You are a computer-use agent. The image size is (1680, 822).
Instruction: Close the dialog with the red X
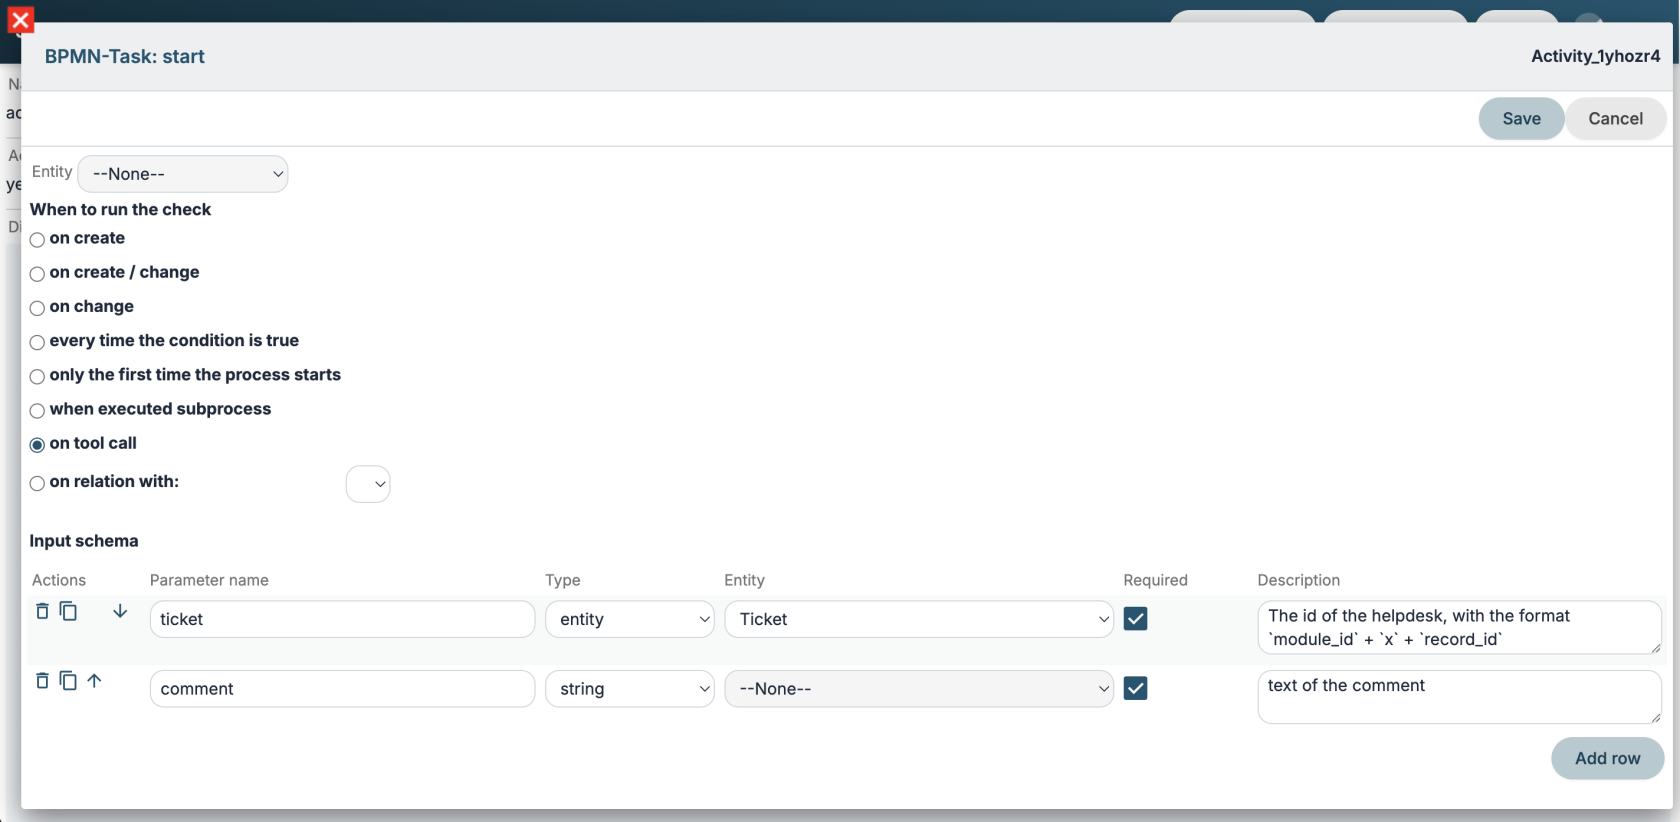20,20
